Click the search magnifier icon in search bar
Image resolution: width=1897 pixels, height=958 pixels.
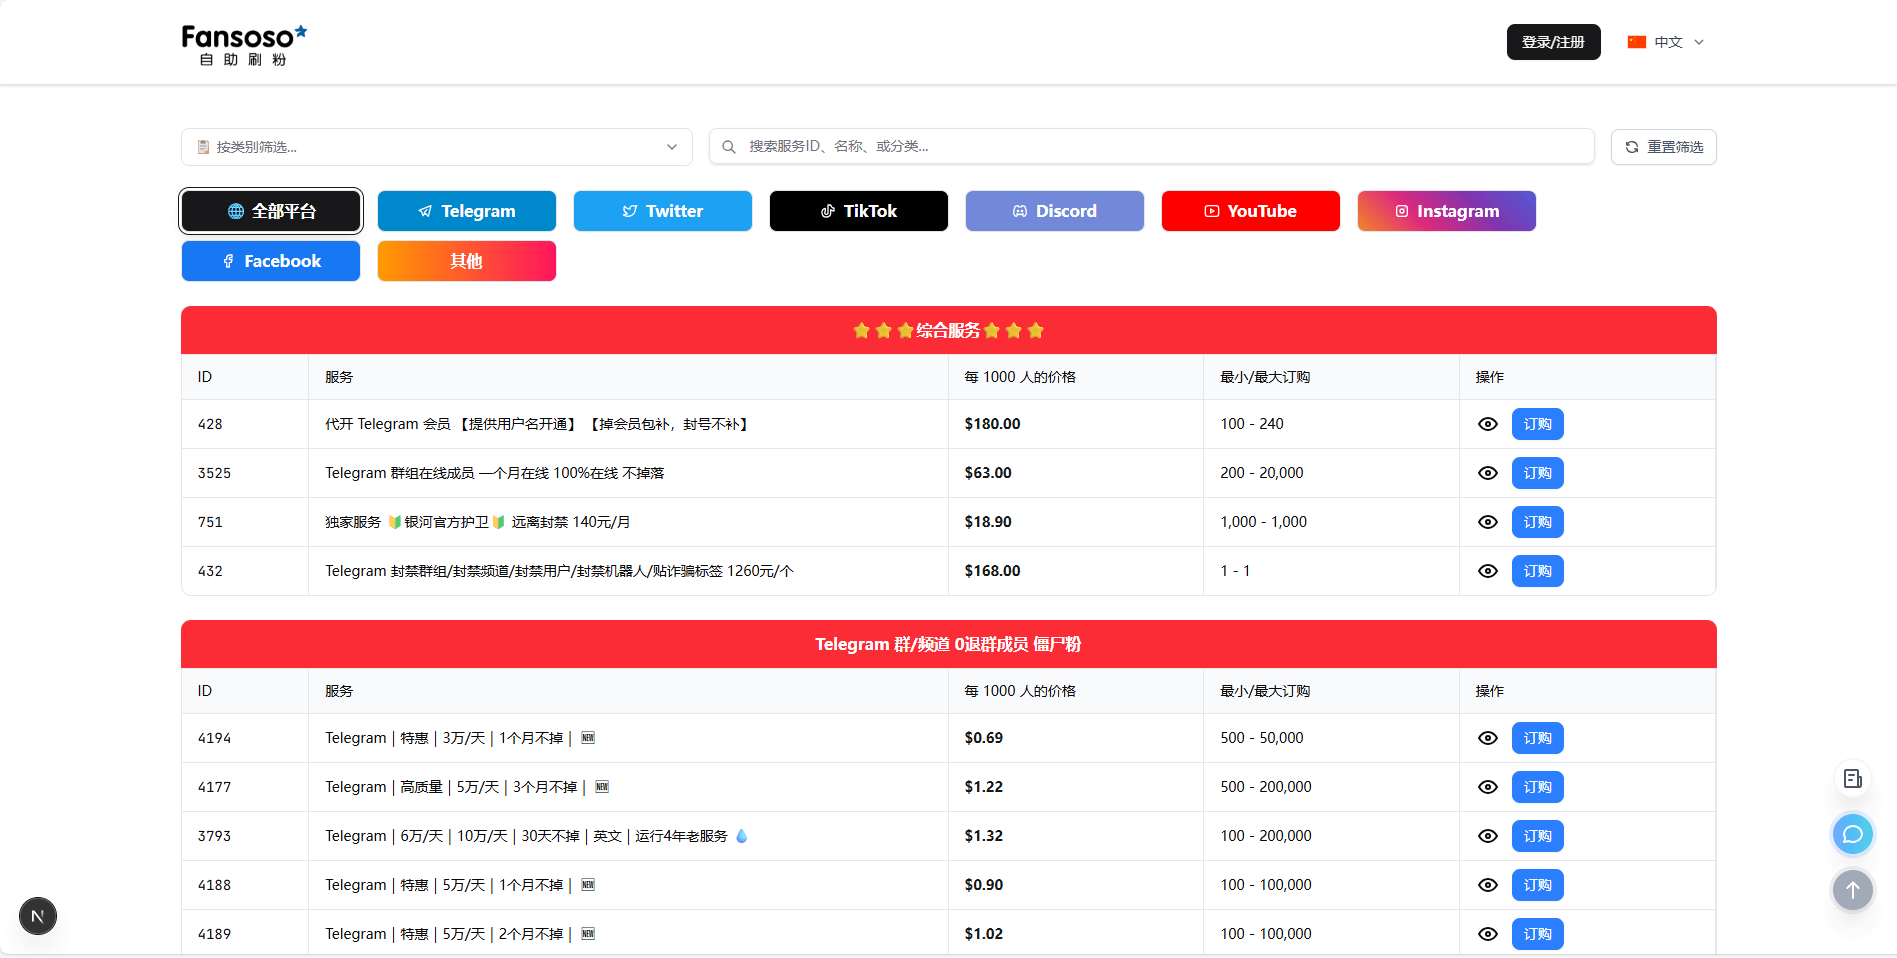[x=728, y=146]
